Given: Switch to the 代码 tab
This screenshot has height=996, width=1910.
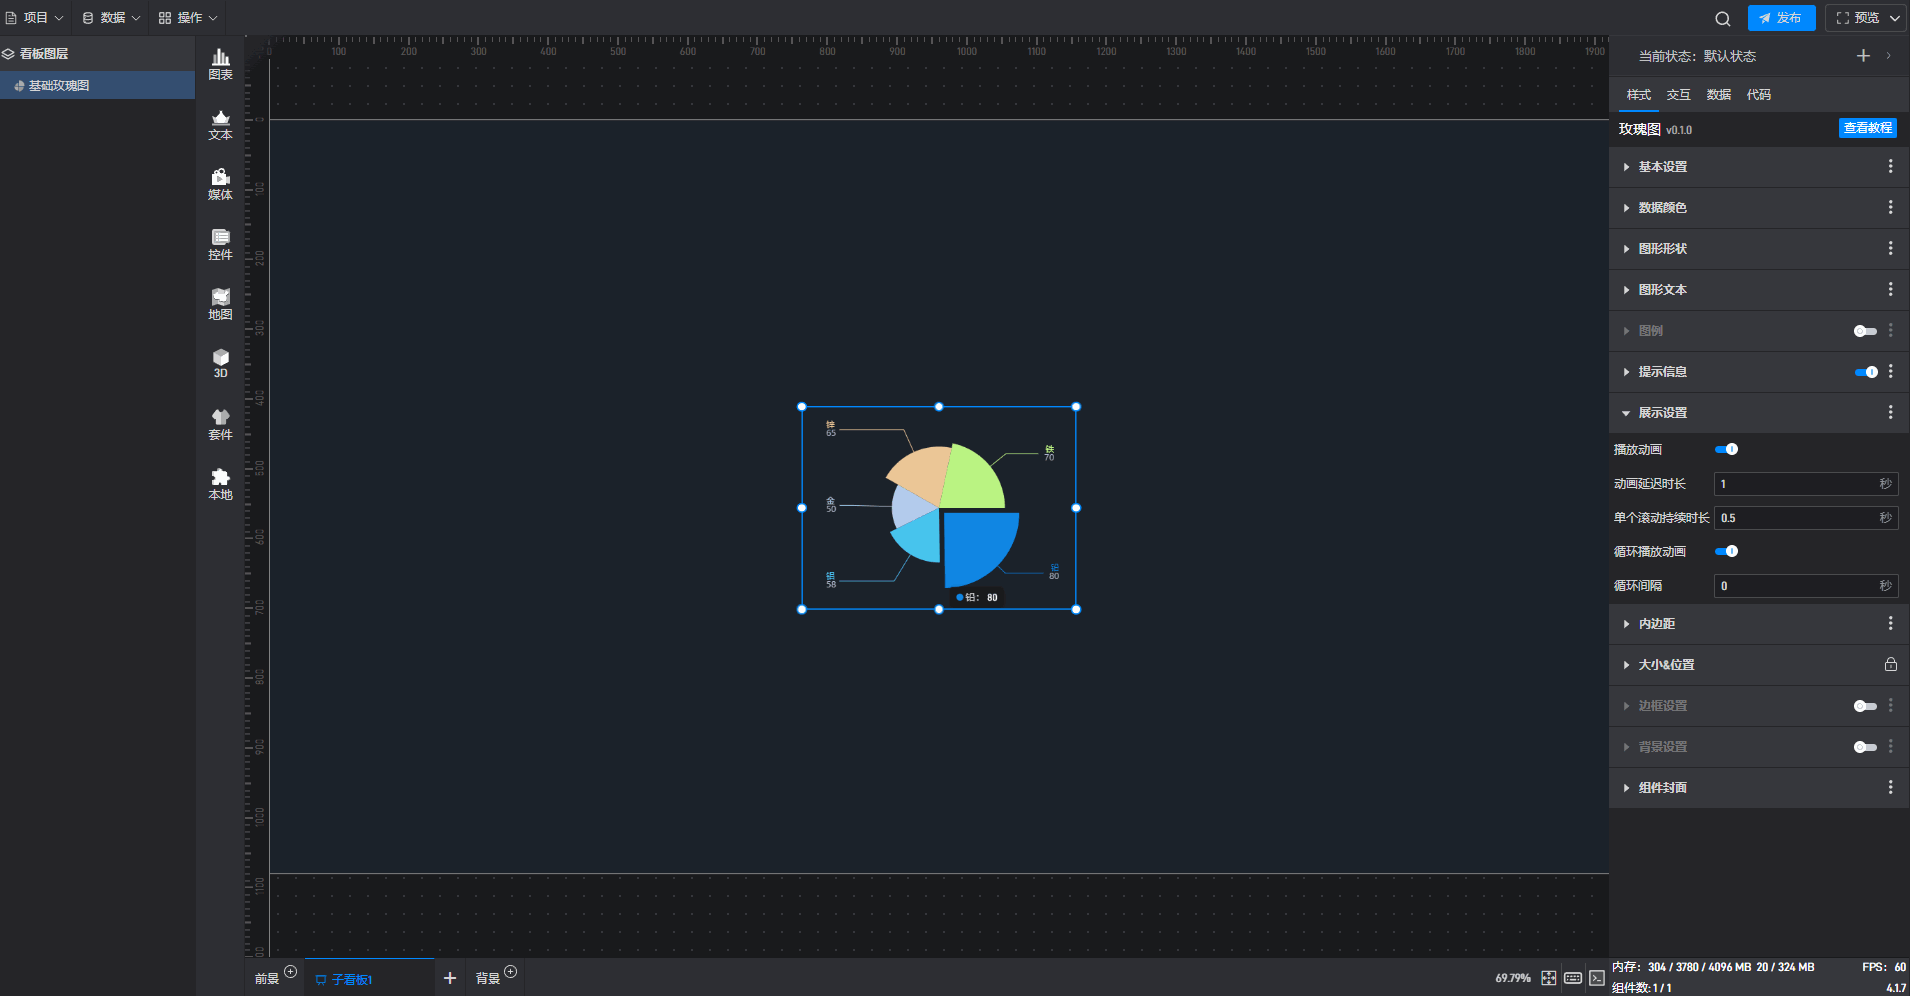Looking at the screenshot, I should [x=1758, y=95].
